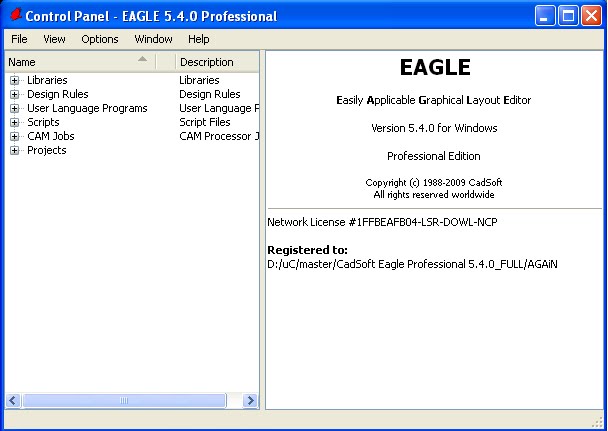The image size is (608, 431).
Task: Click the registration path ending in AGAiN
Action: (412, 264)
